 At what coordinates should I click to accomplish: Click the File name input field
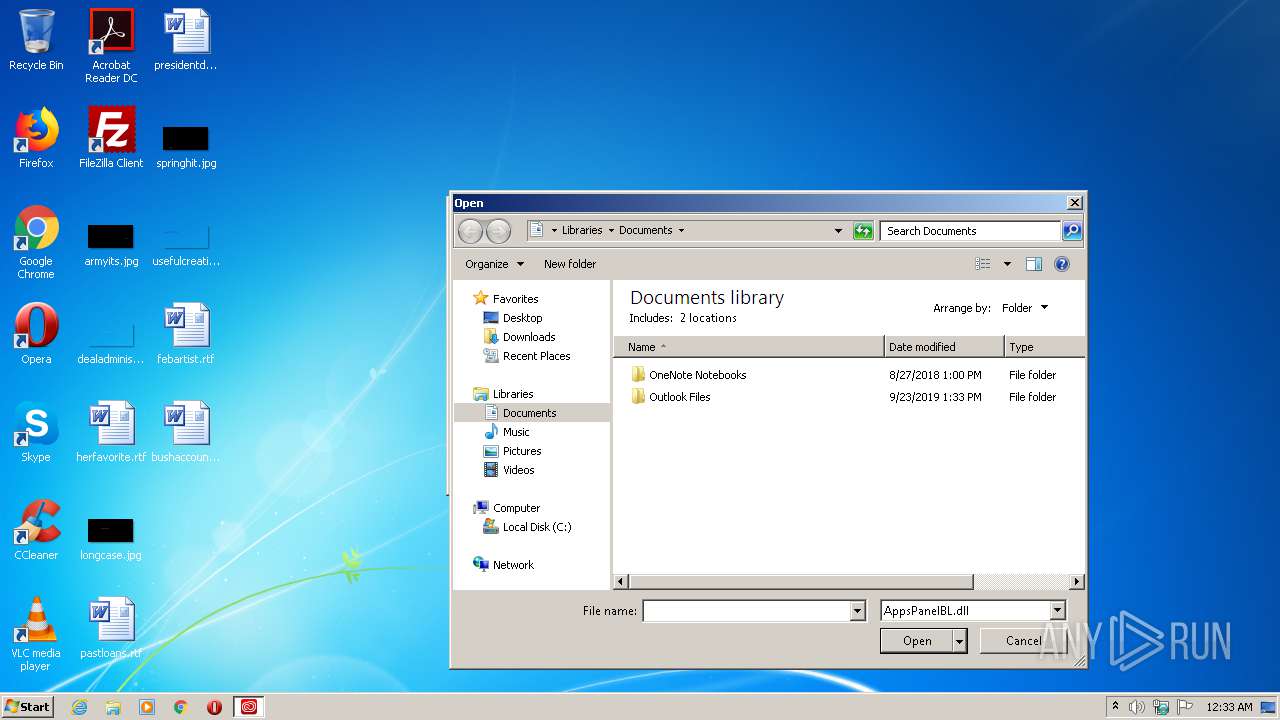tap(746, 611)
